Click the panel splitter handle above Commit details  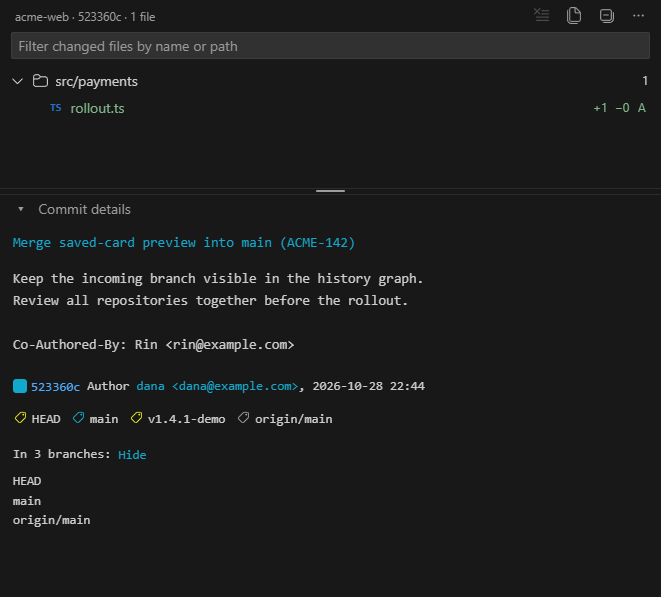(330, 191)
